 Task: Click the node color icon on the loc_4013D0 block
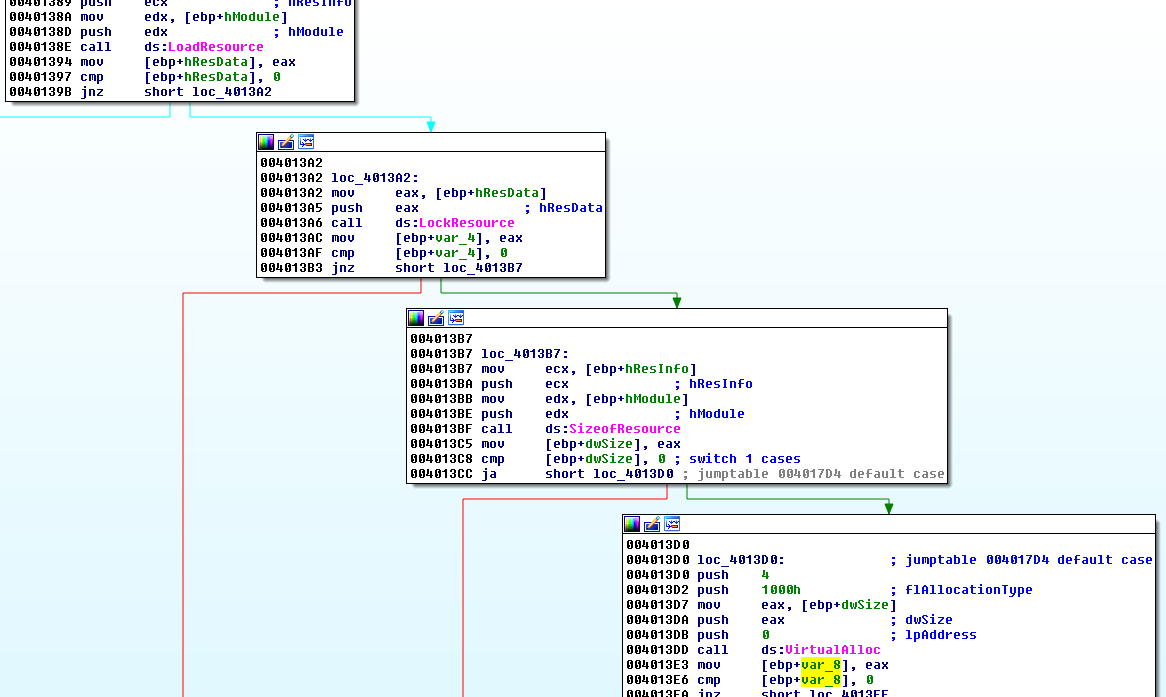click(x=632, y=524)
